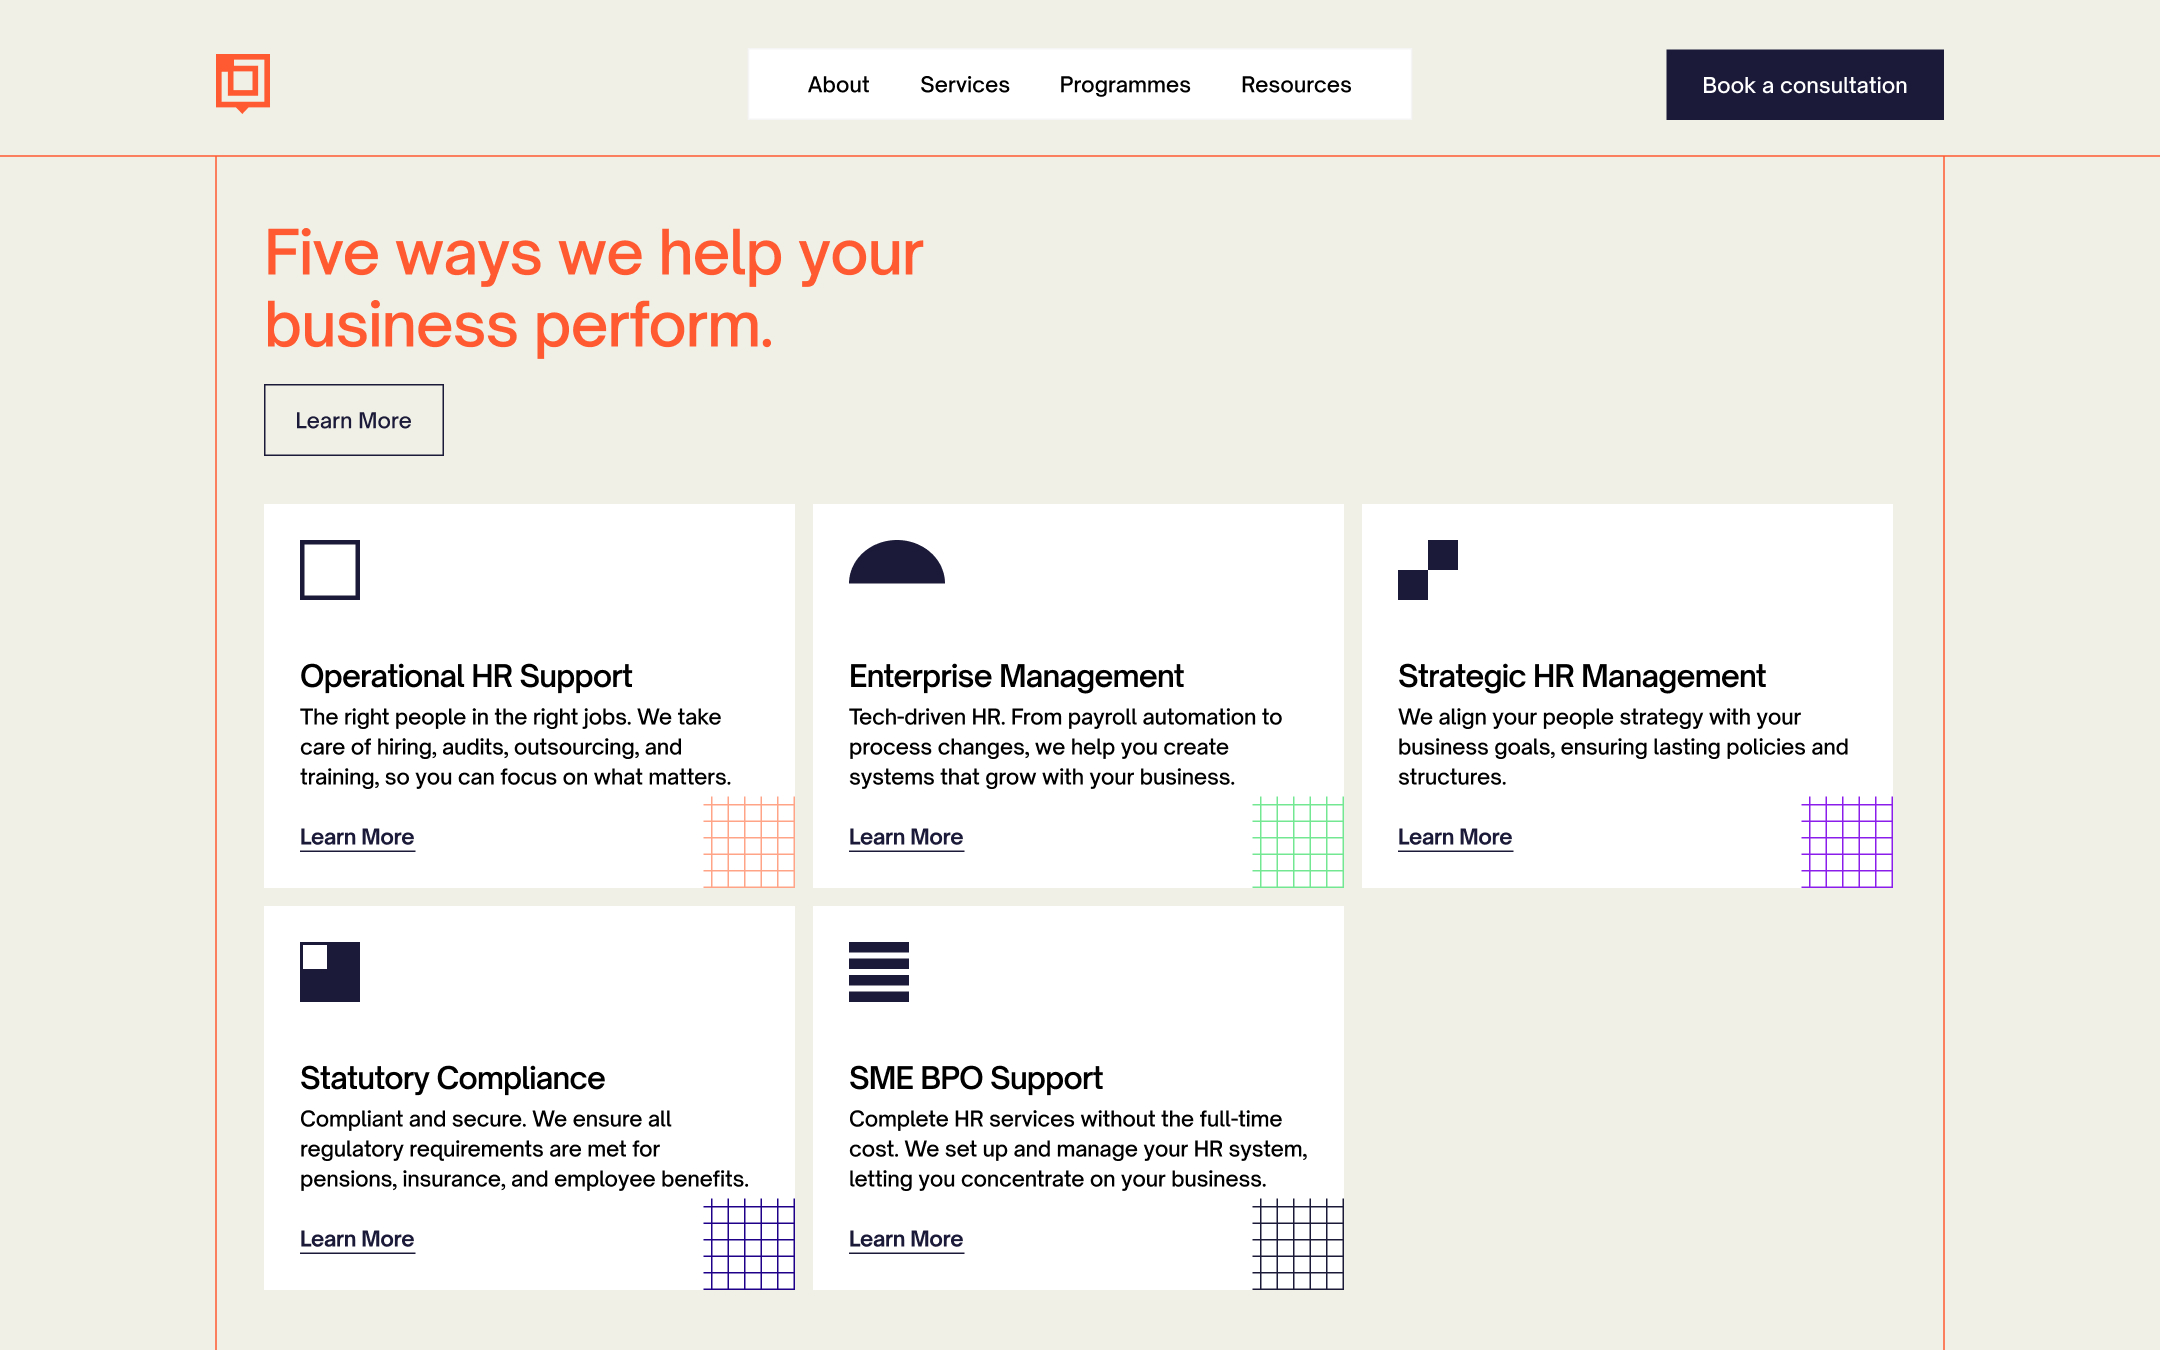Click the outlined Learn More button under headline
Viewport: 2160px width, 1350px height.
tap(354, 420)
